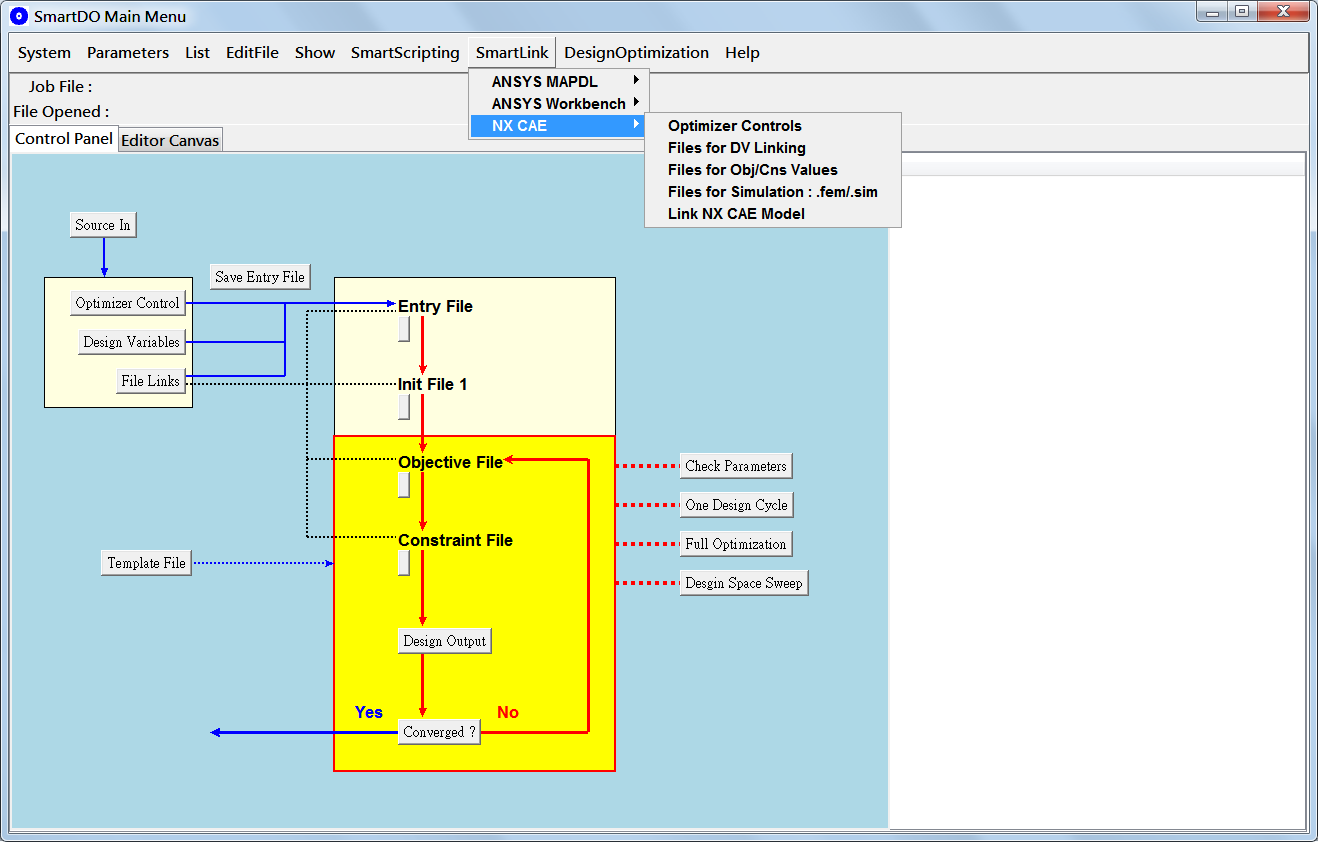The image size is (1318, 842).
Task: Click the SmartDO app icon in title bar
Action: [x=18, y=16]
